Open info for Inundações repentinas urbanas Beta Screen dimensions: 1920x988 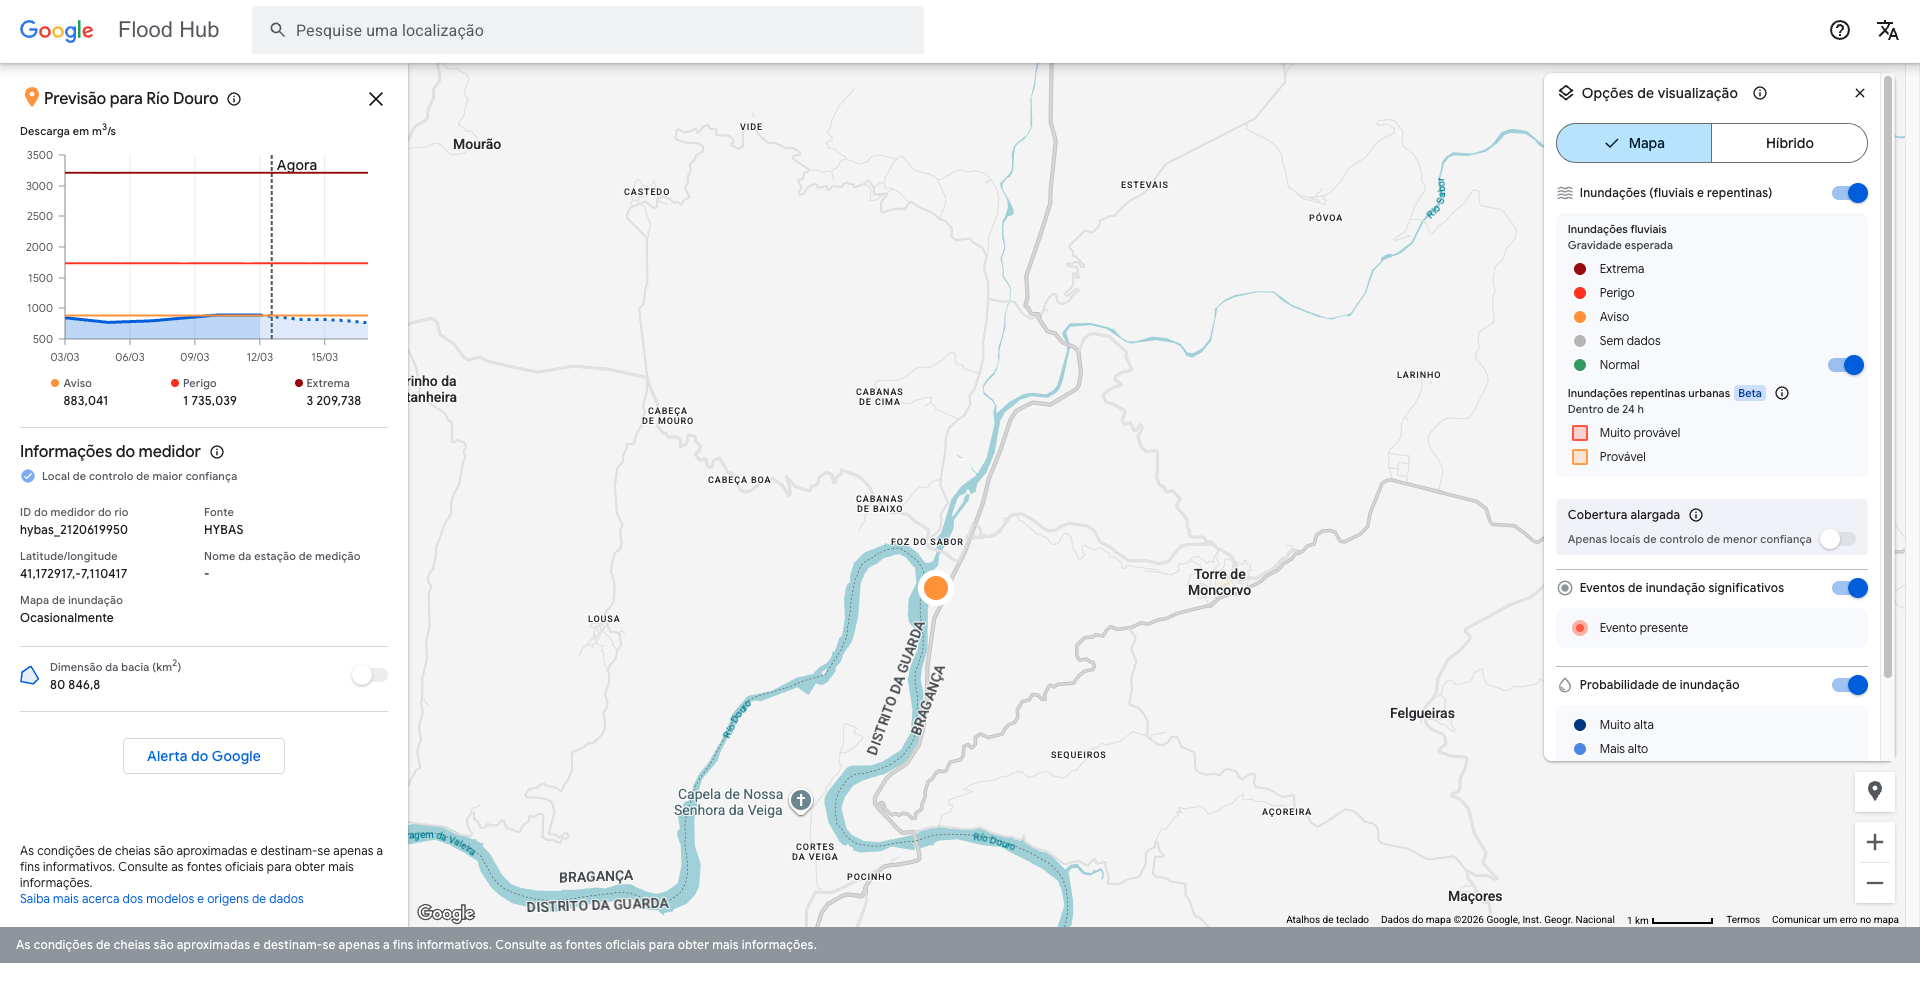coord(1783,393)
